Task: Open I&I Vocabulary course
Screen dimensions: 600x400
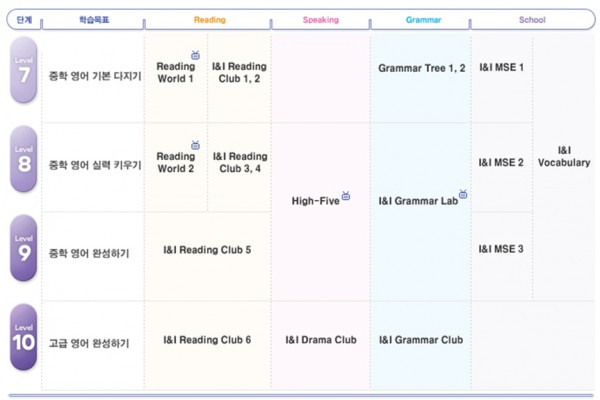Action: click(564, 157)
